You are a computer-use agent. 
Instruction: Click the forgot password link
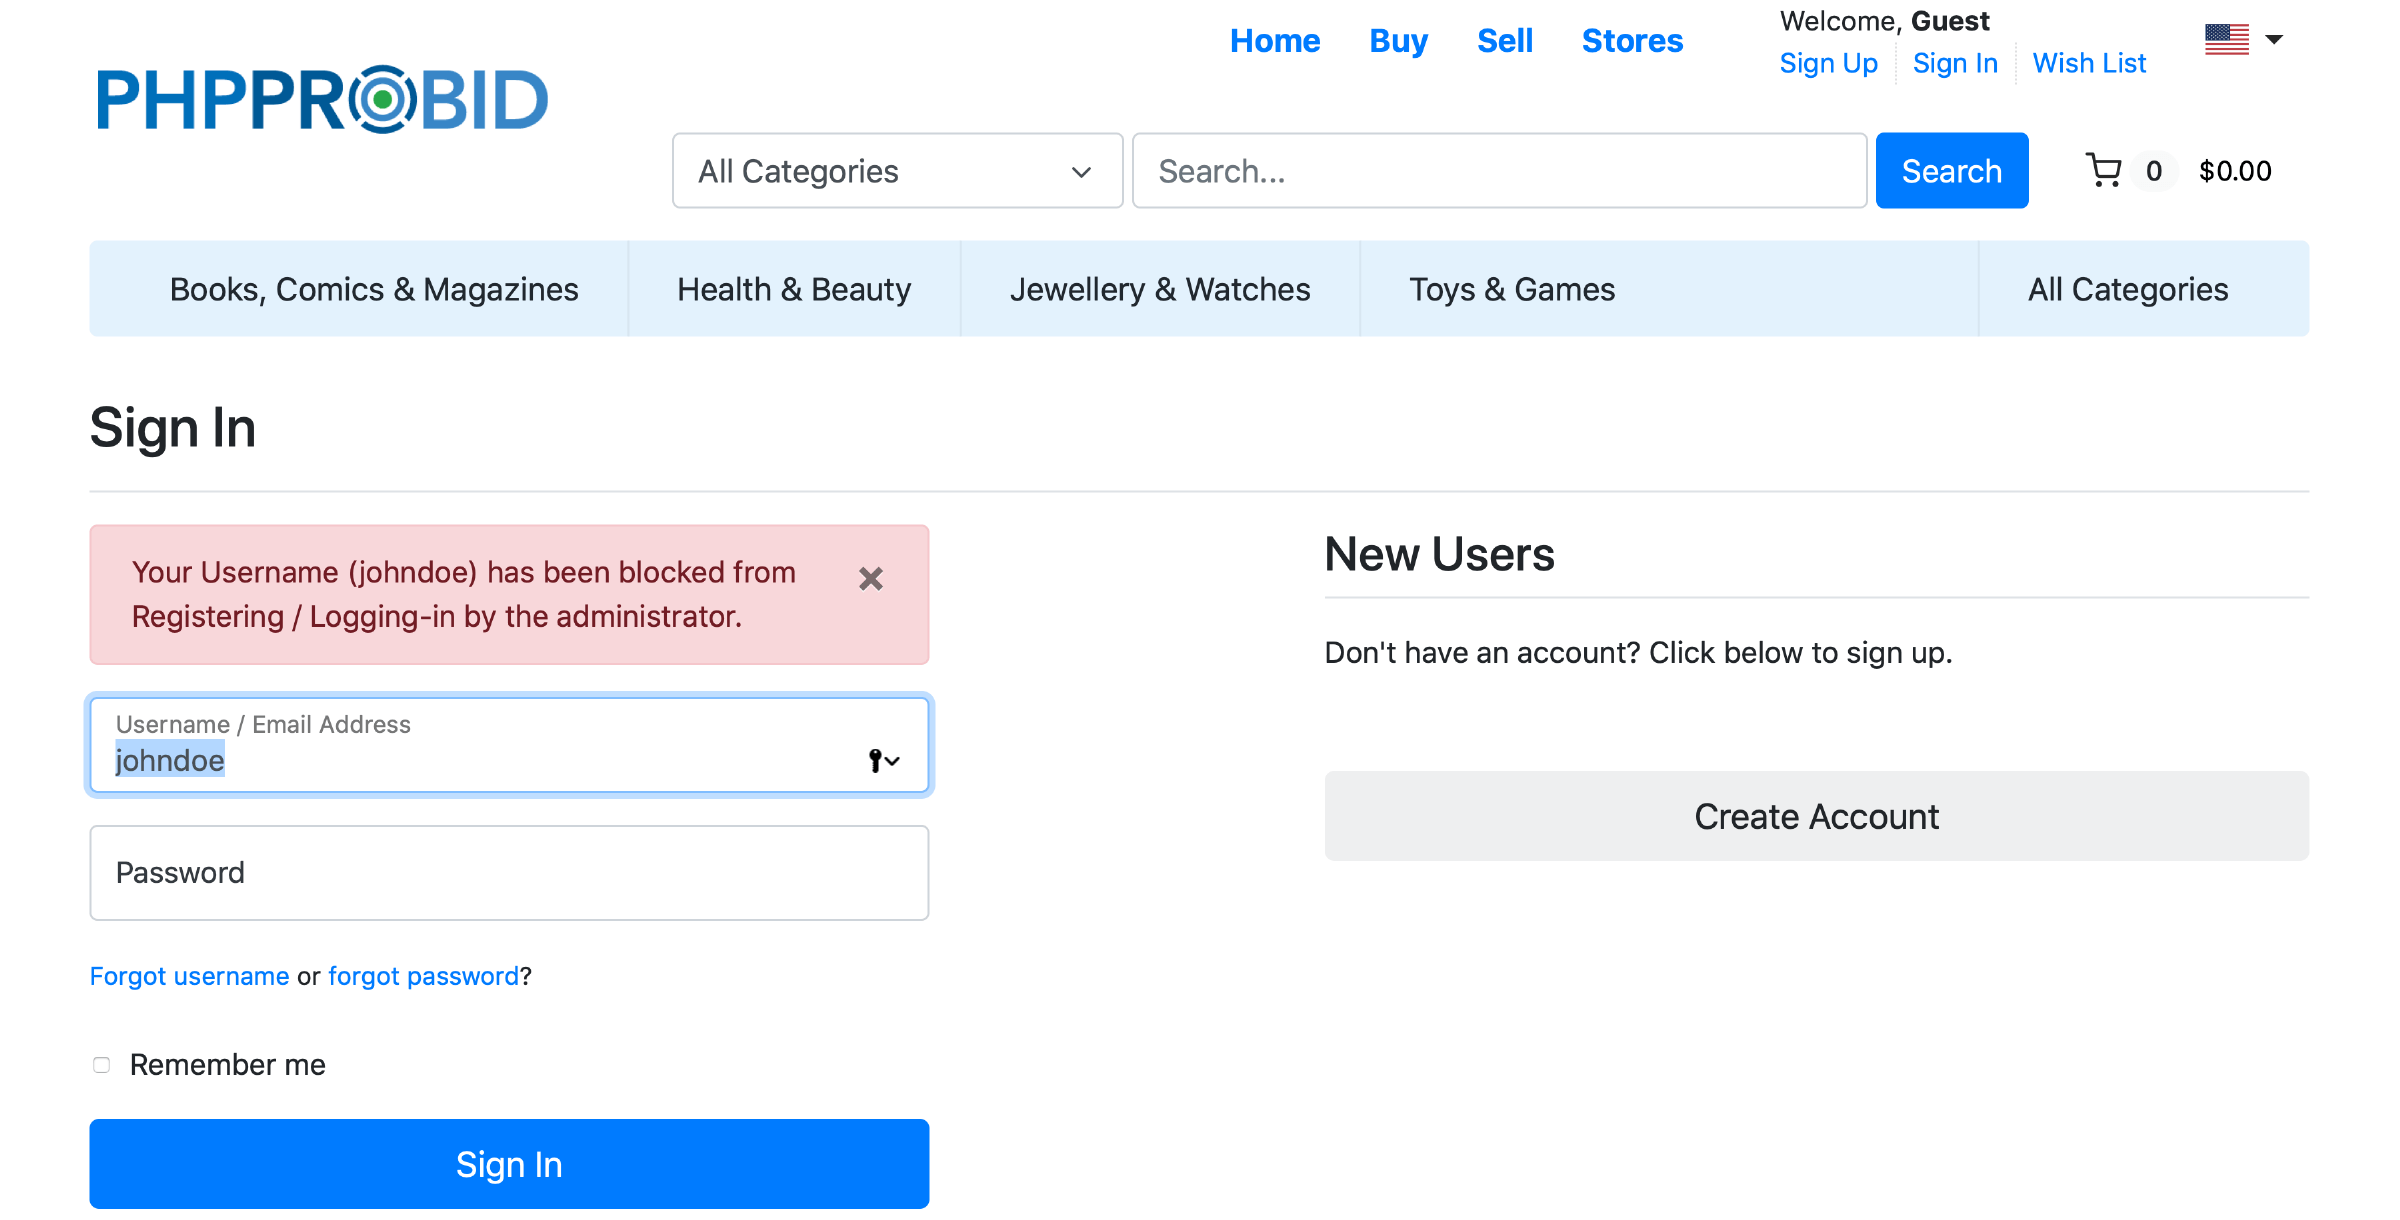[423, 976]
